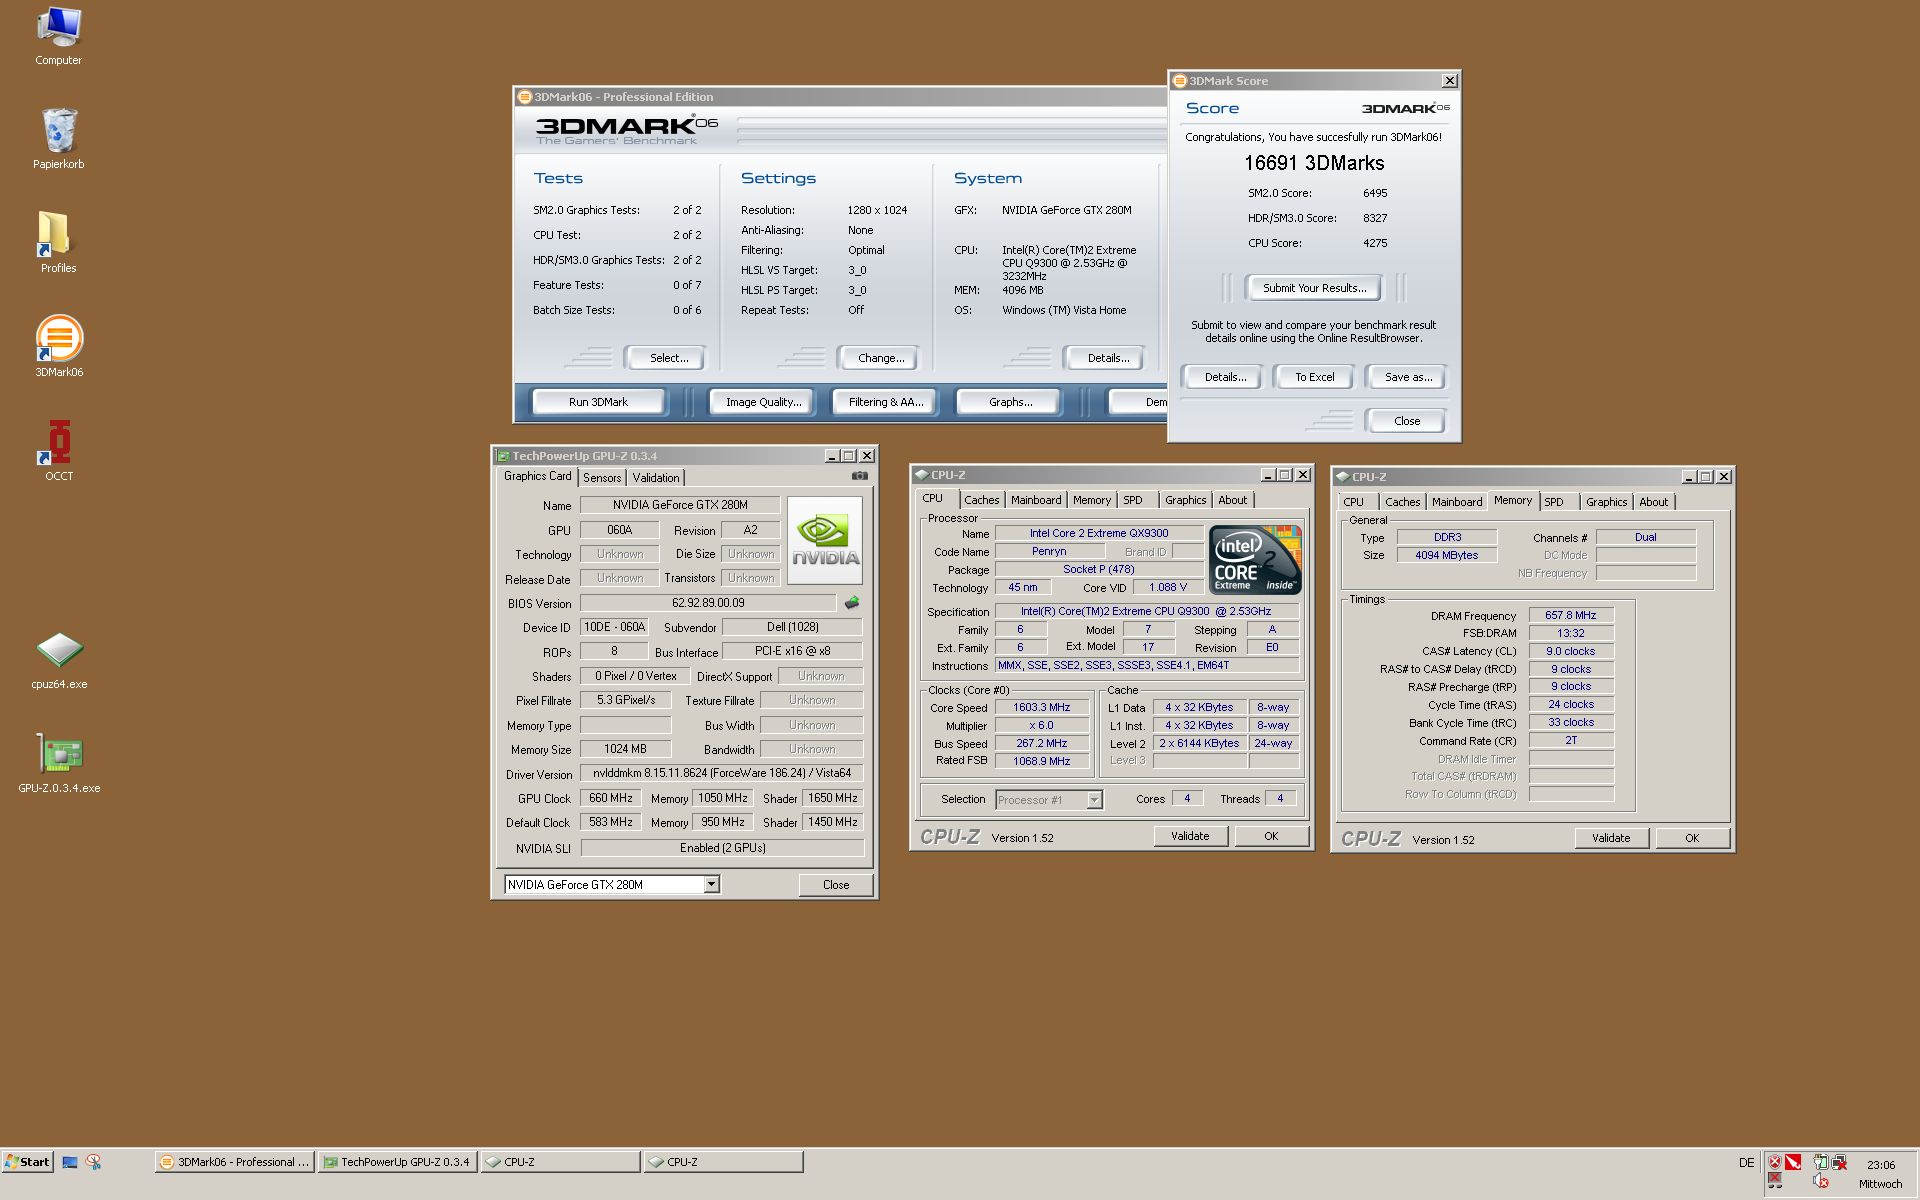Click Details... in the Score window
This screenshot has height=1200, width=1920.
(1224, 377)
